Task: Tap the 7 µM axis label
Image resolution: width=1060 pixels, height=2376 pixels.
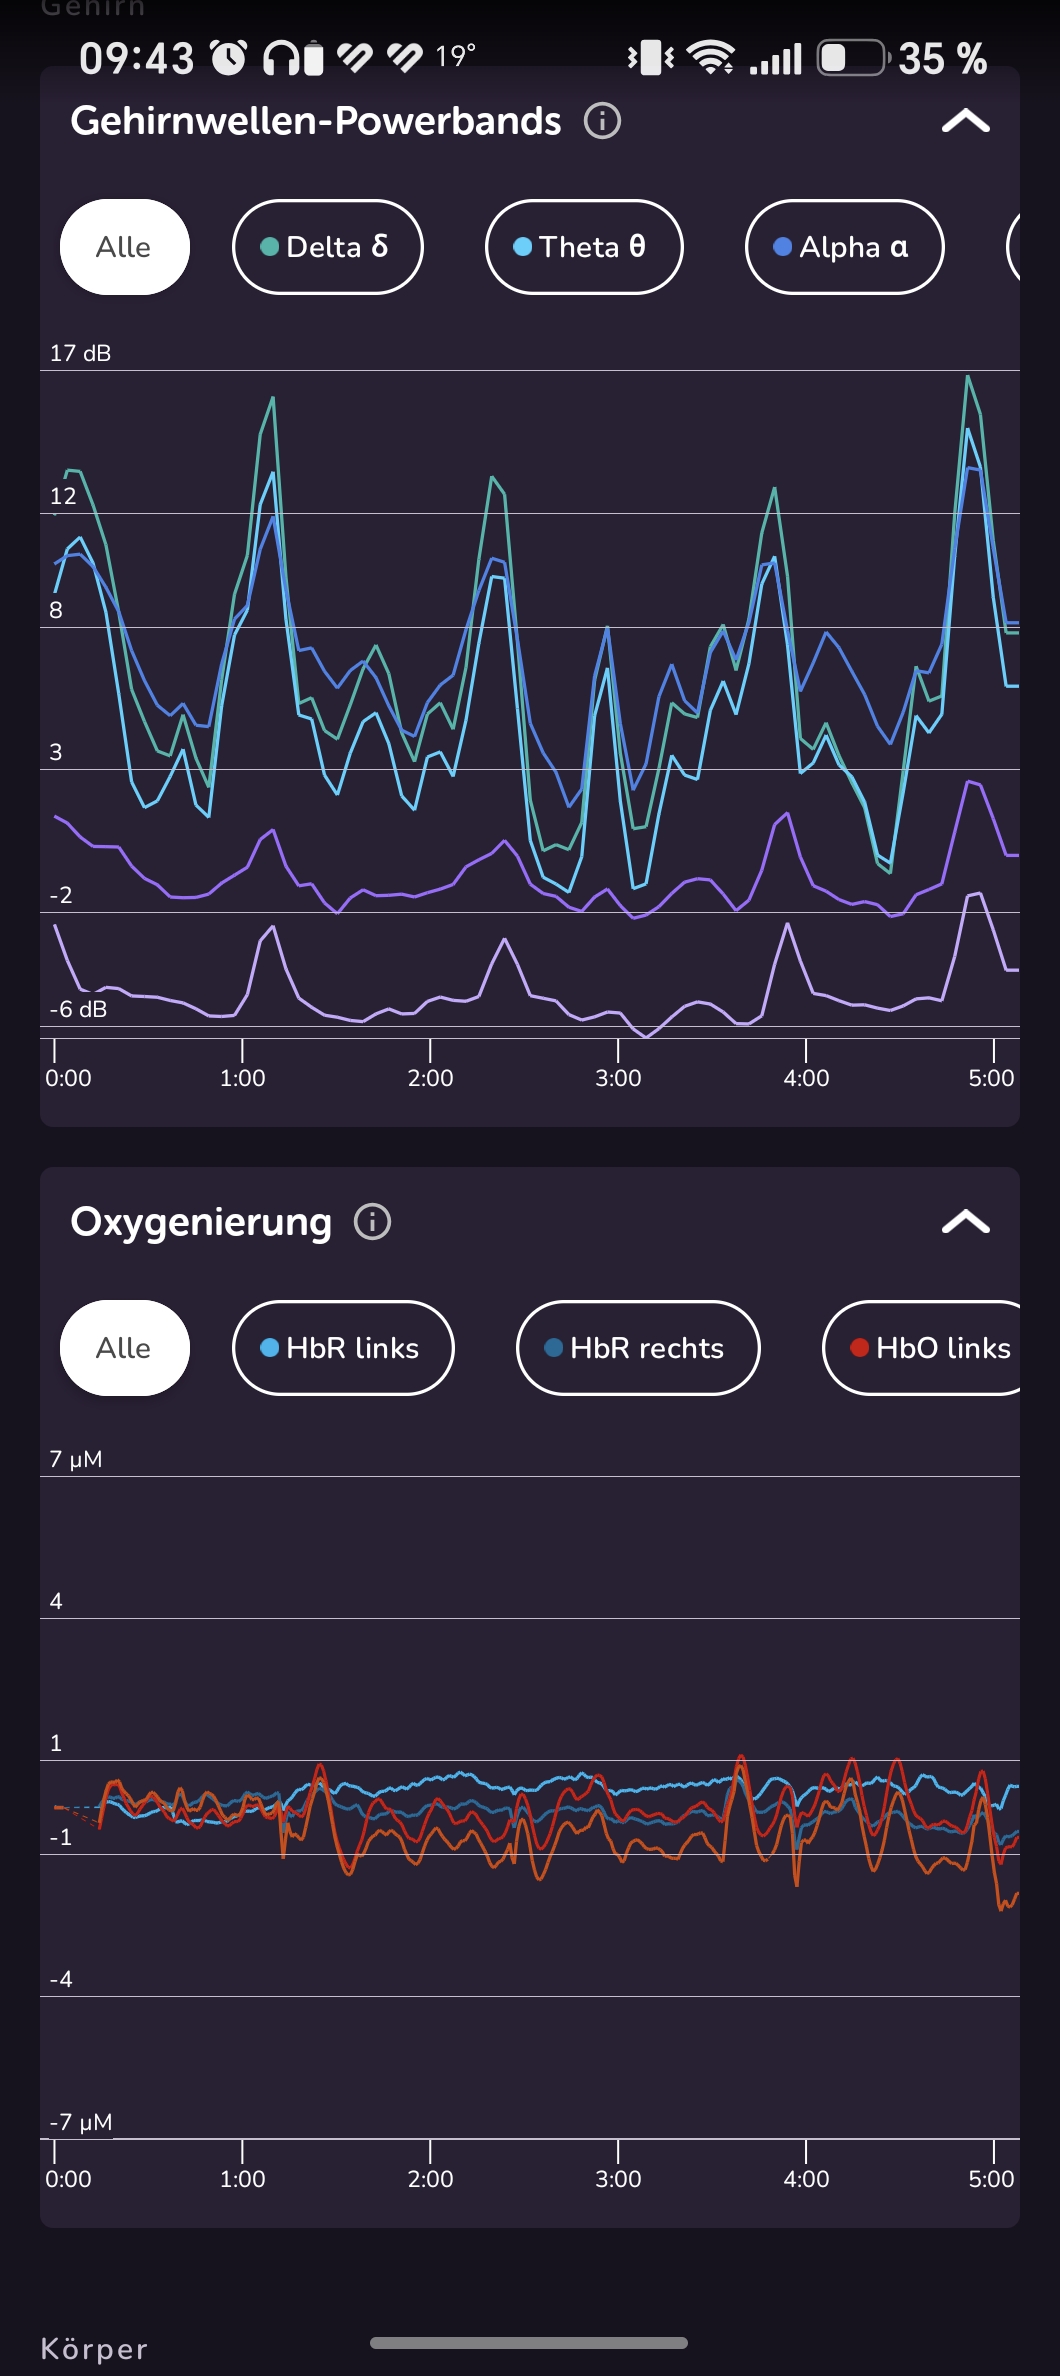Action: pos(76,1459)
